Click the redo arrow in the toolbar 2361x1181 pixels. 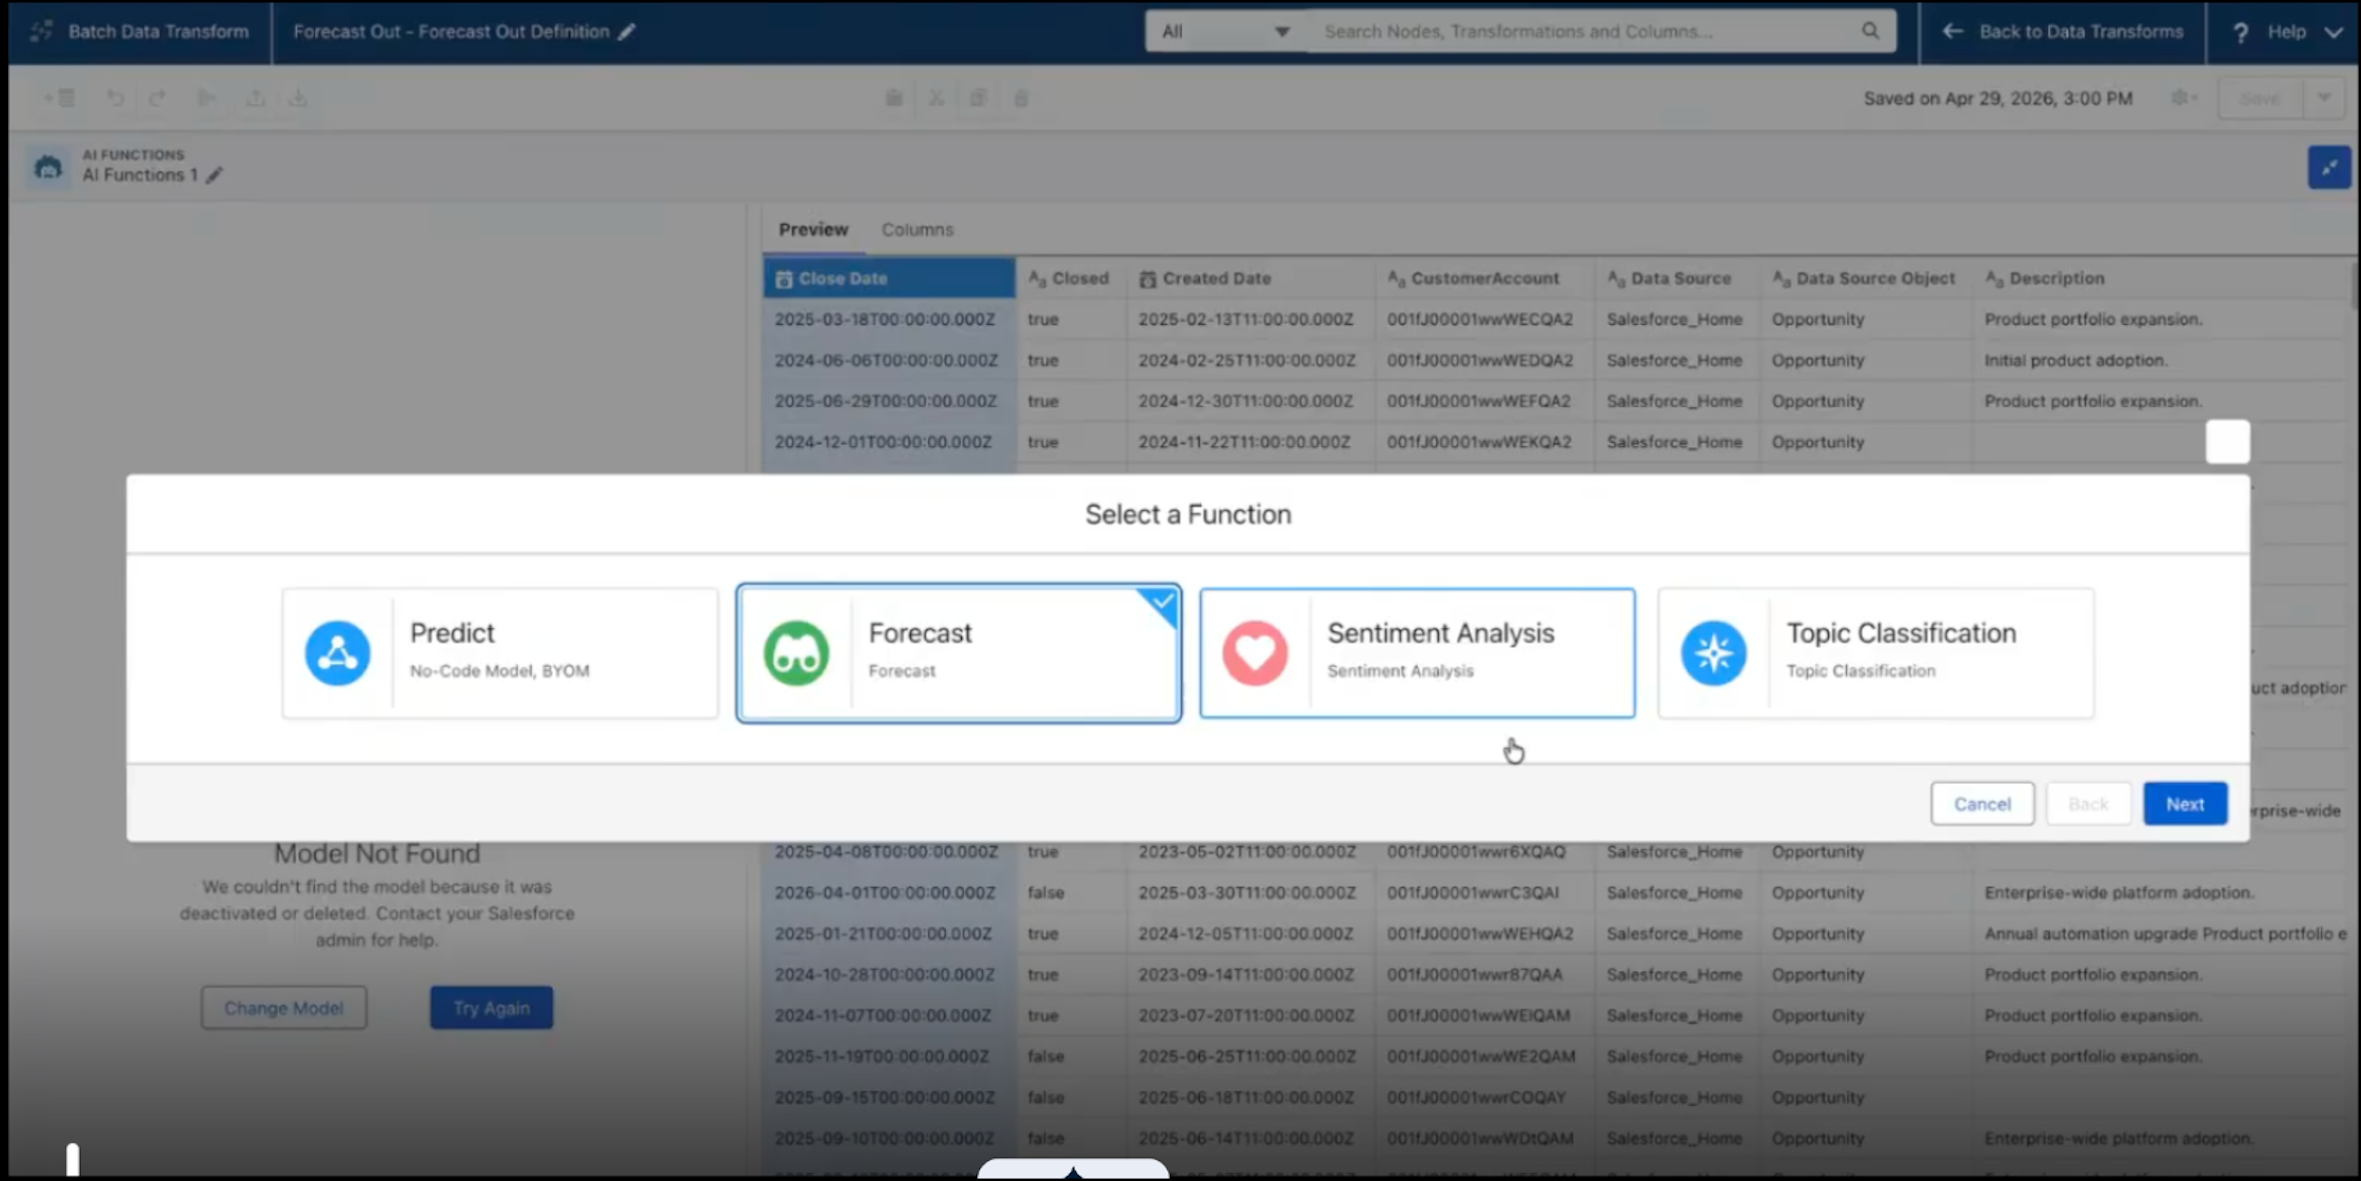(x=157, y=98)
